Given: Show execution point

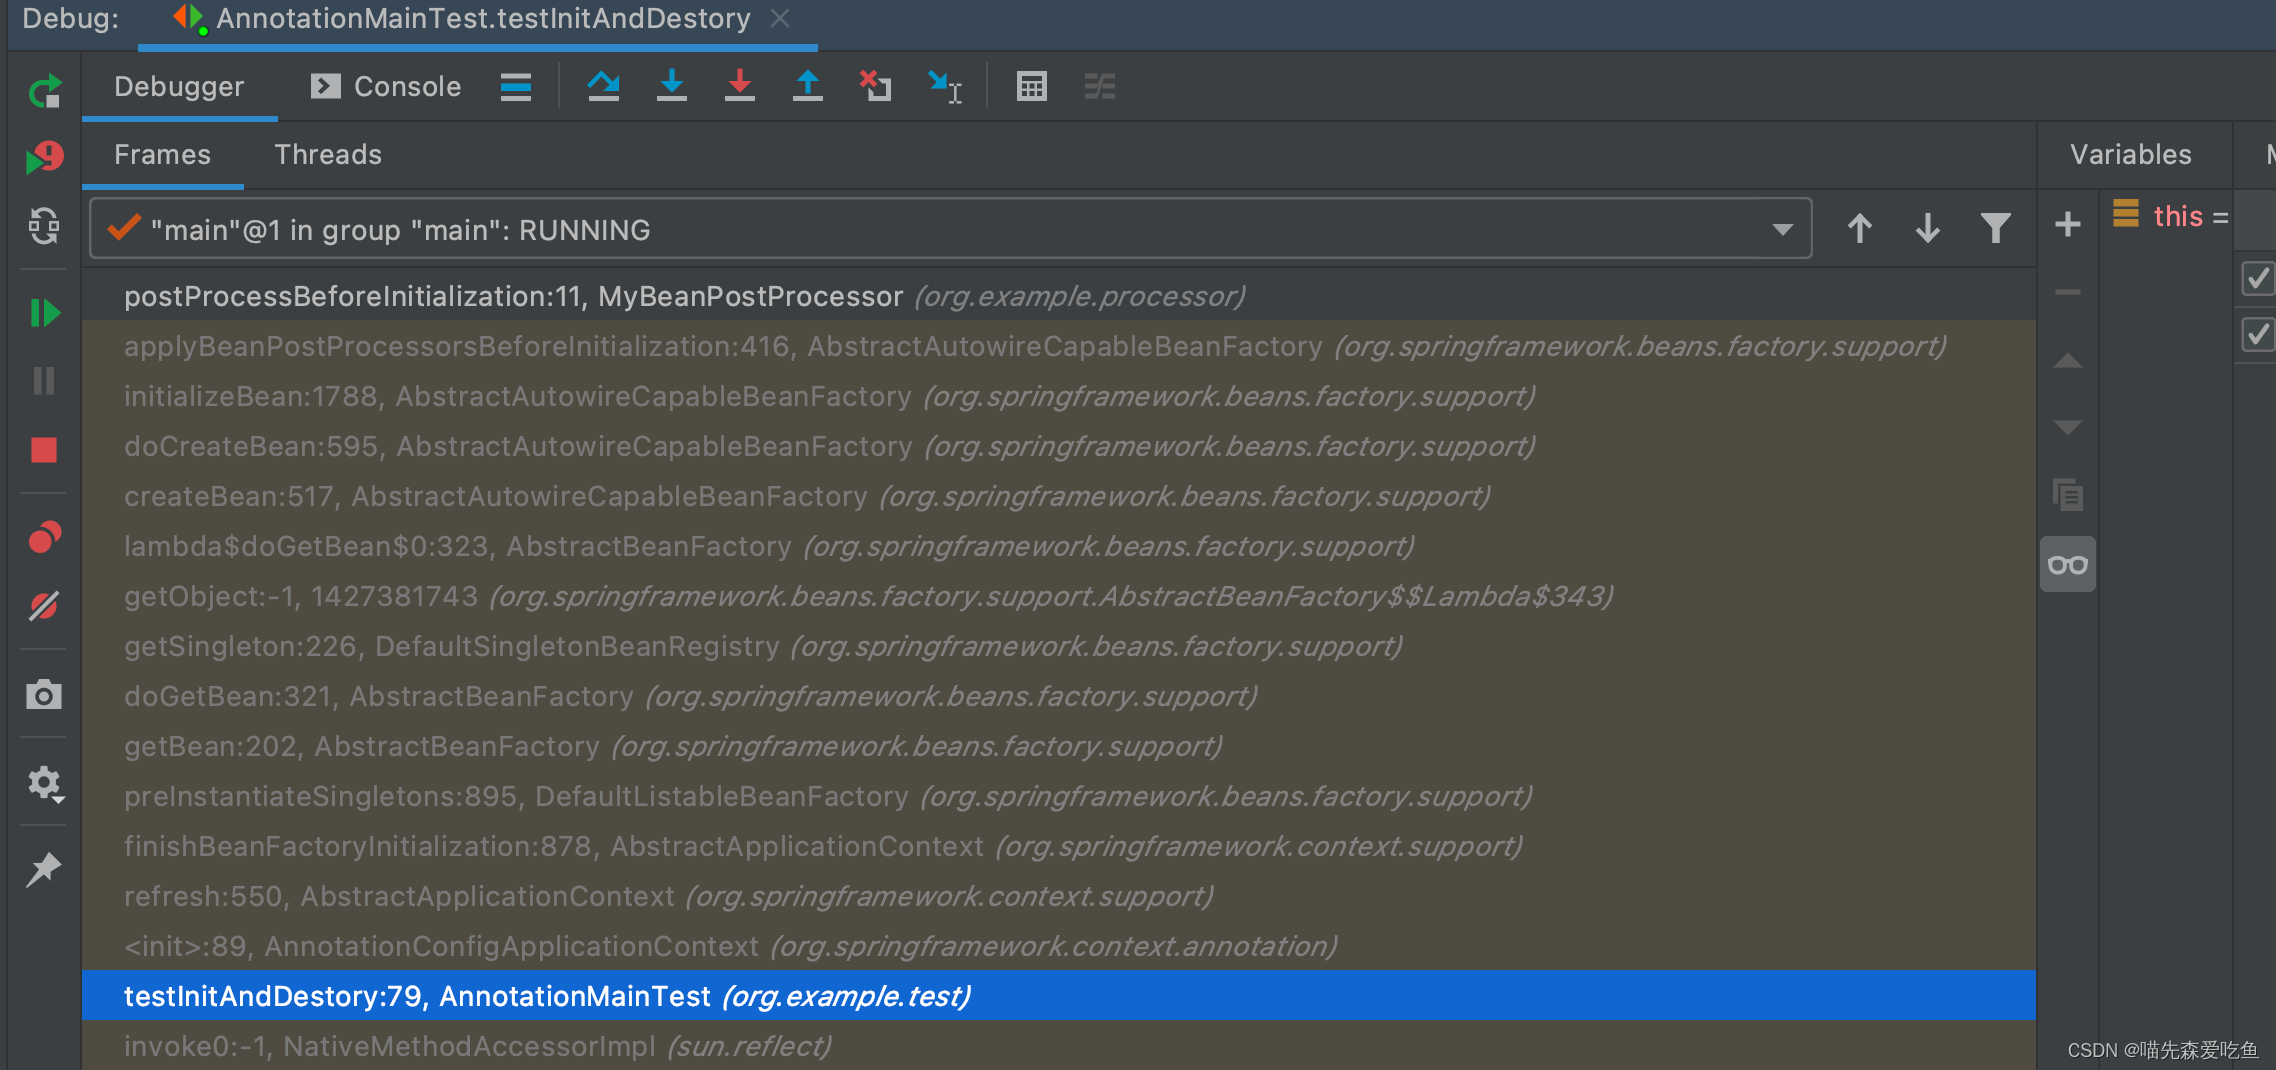Looking at the screenshot, I should [516, 87].
